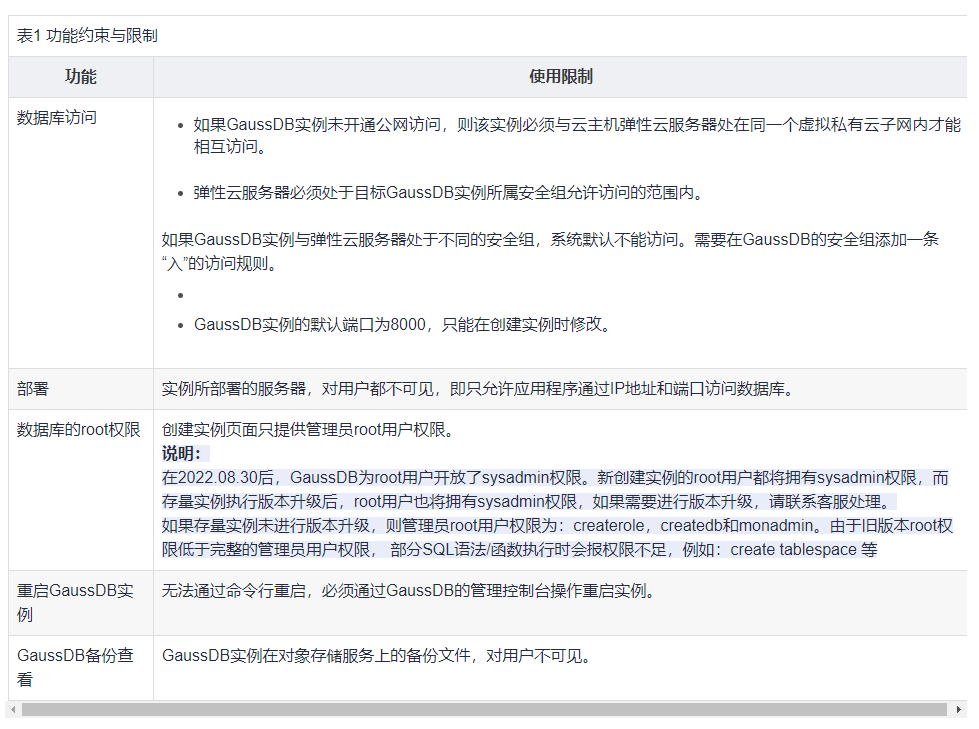Click the 'GaussDB备份查看' row label
This screenshot has width=979, height=729.
[x=76, y=667]
